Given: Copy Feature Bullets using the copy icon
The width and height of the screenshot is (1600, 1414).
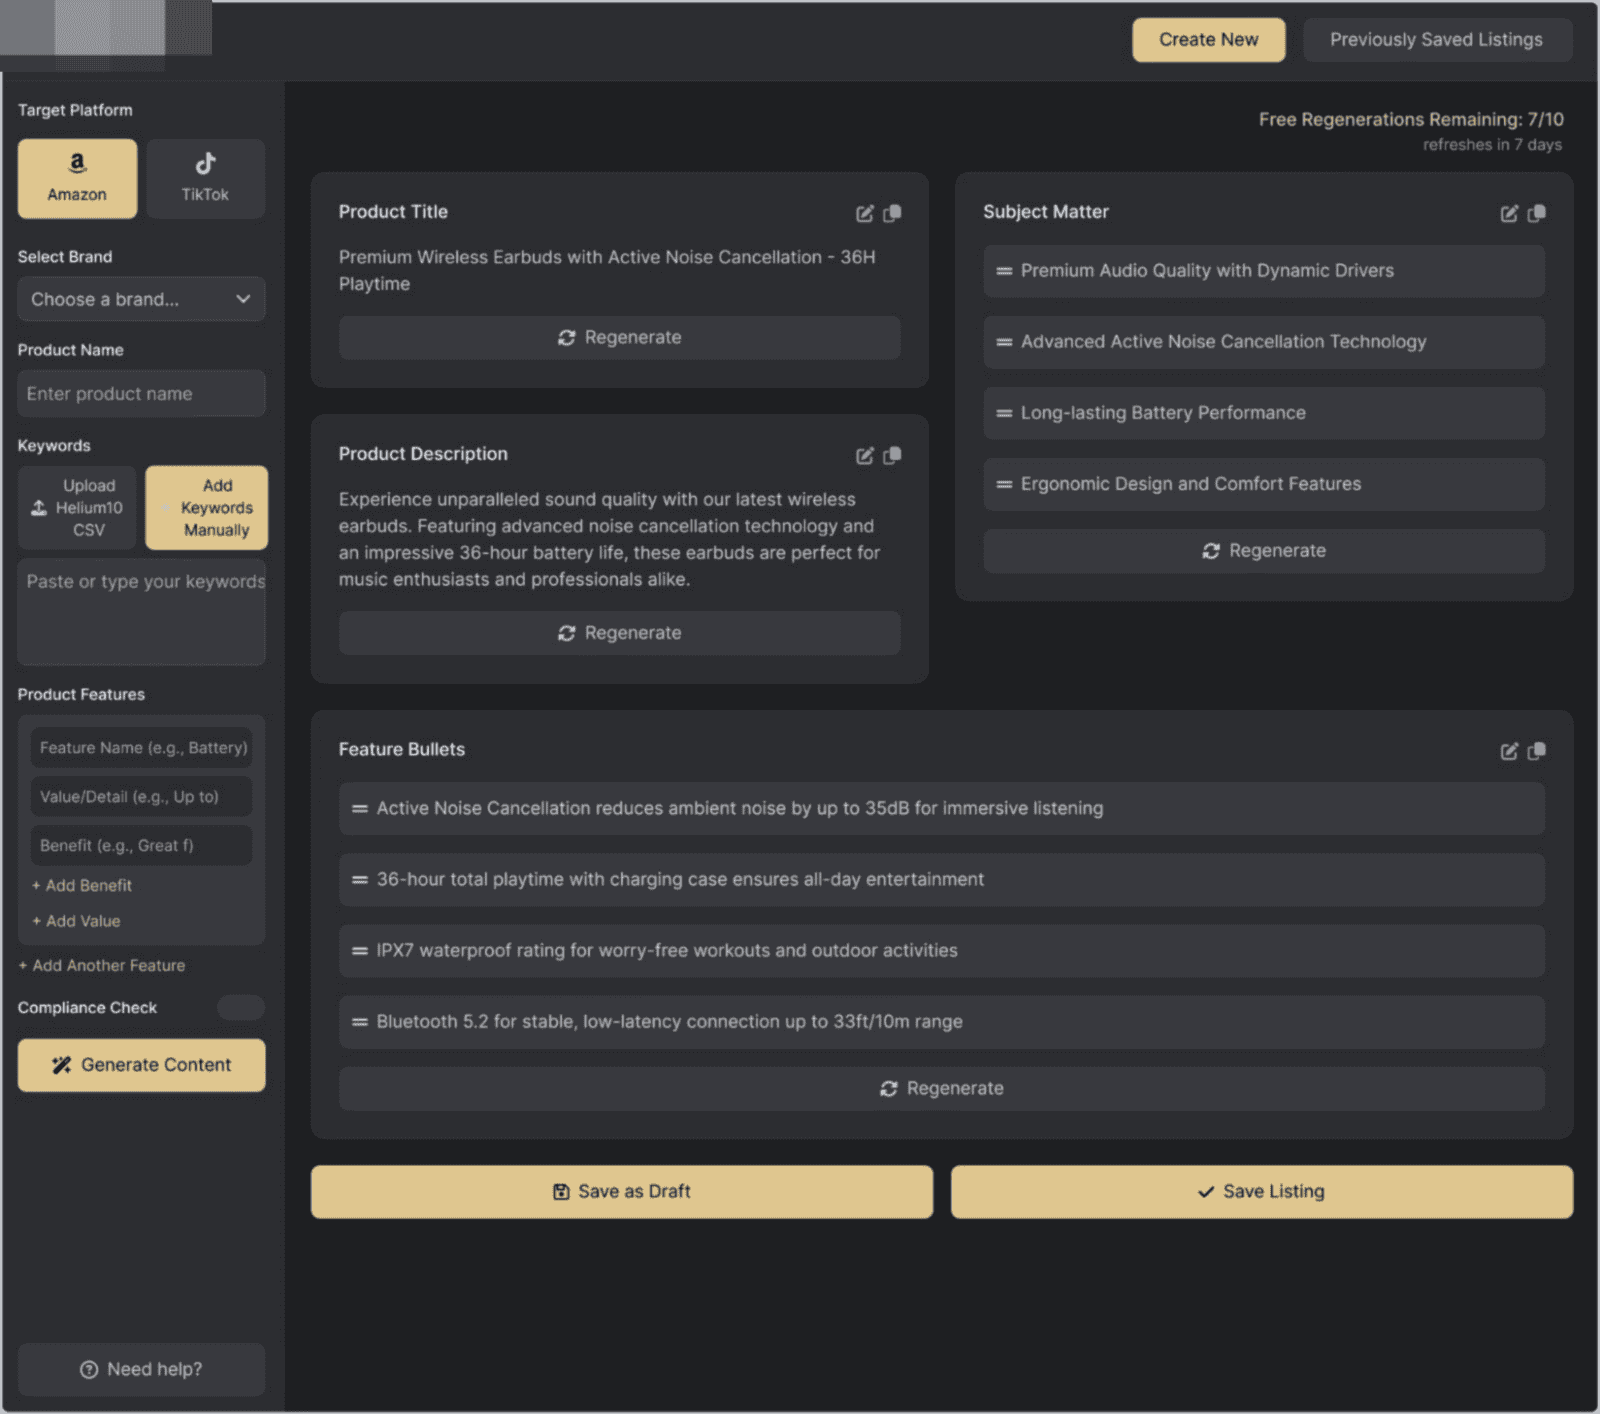Looking at the screenshot, I should (x=1537, y=751).
